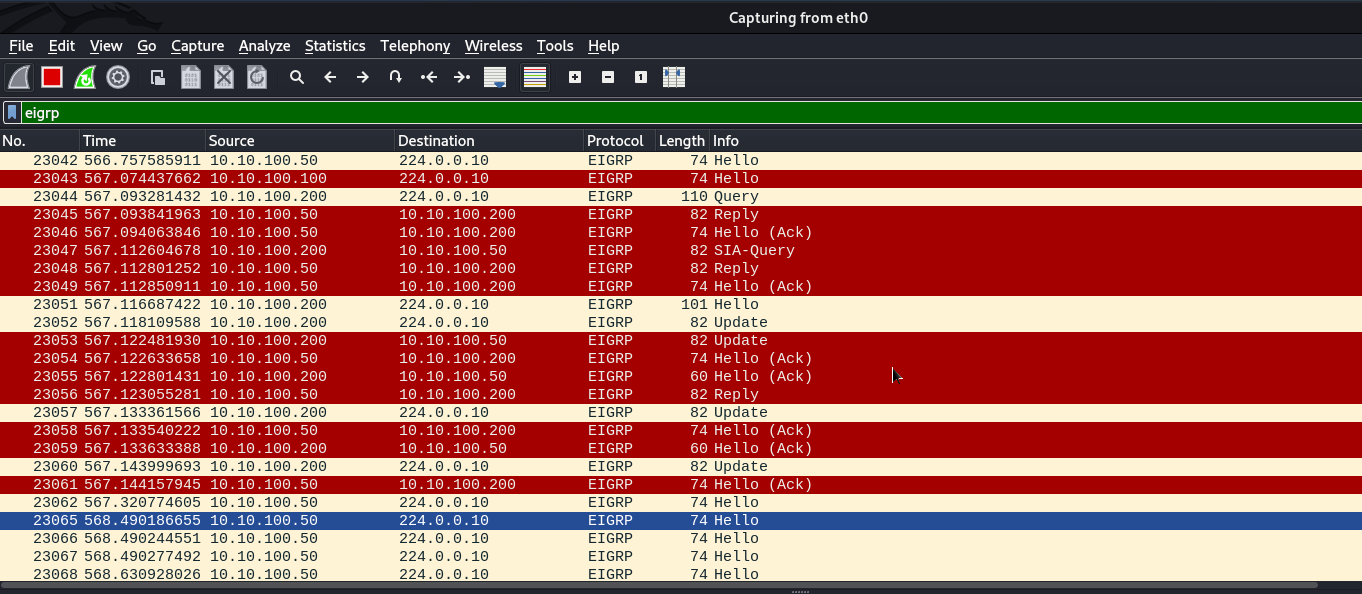Restart the current capture
The height and width of the screenshot is (594, 1362).
(85, 77)
